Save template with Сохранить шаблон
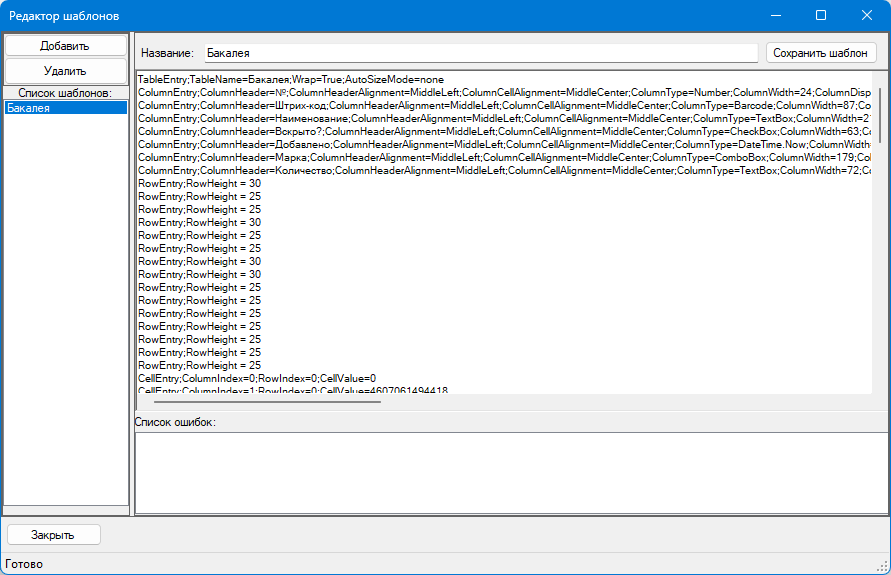This screenshot has width=891, height=575. coord(821,53)
